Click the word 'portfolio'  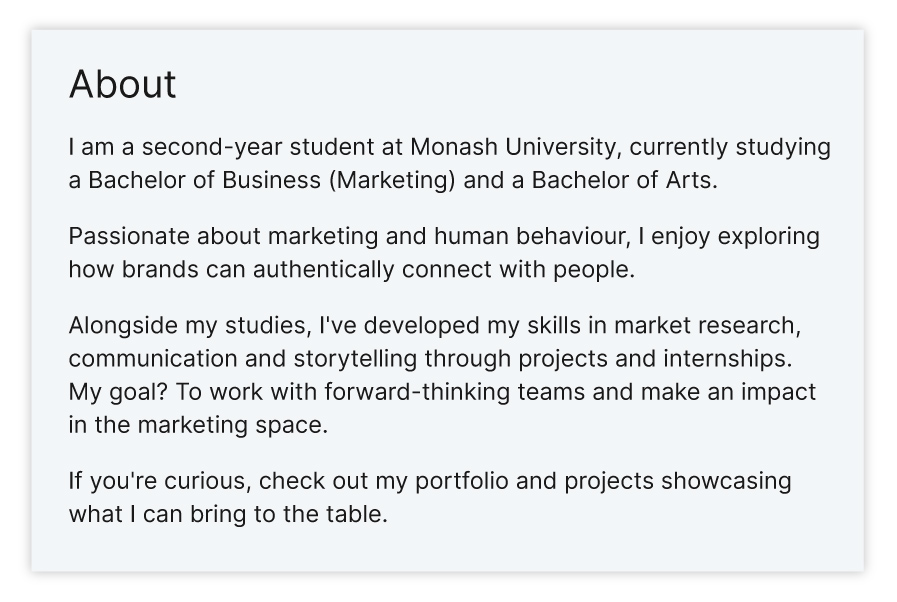[x=462, y=481]
